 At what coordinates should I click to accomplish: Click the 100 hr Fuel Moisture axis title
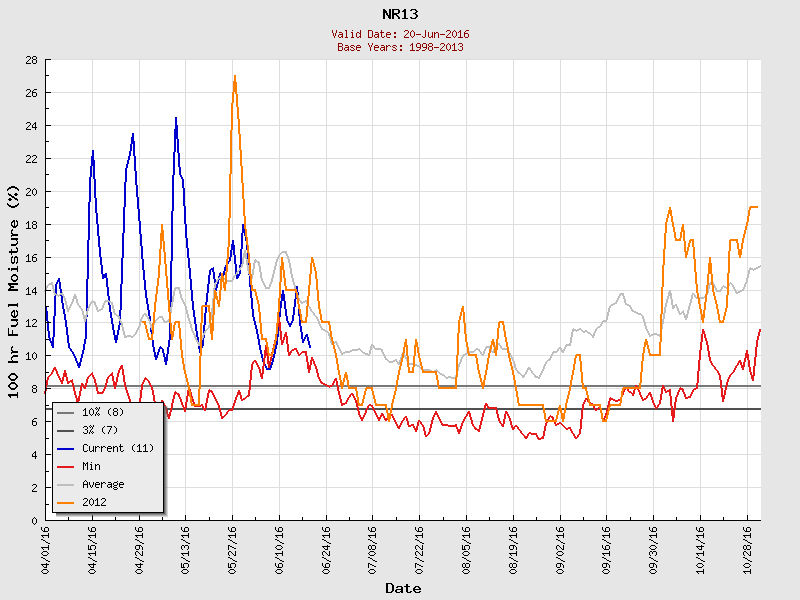pos(14,291)
